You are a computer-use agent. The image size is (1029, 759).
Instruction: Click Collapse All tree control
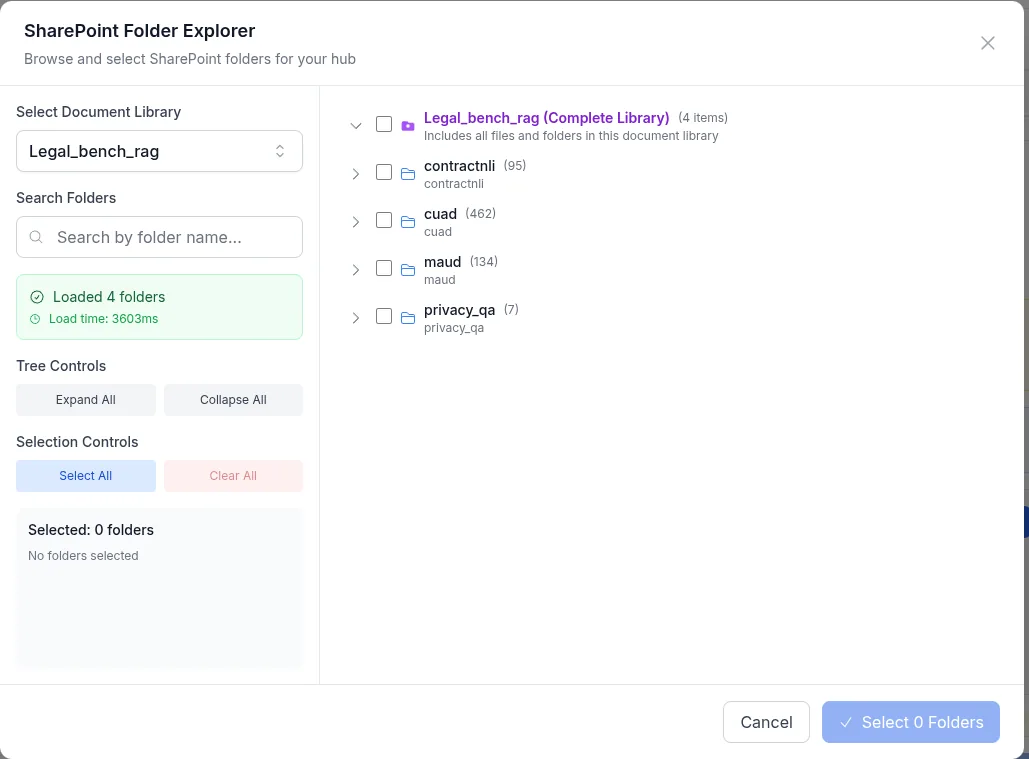tap(233, 400)
